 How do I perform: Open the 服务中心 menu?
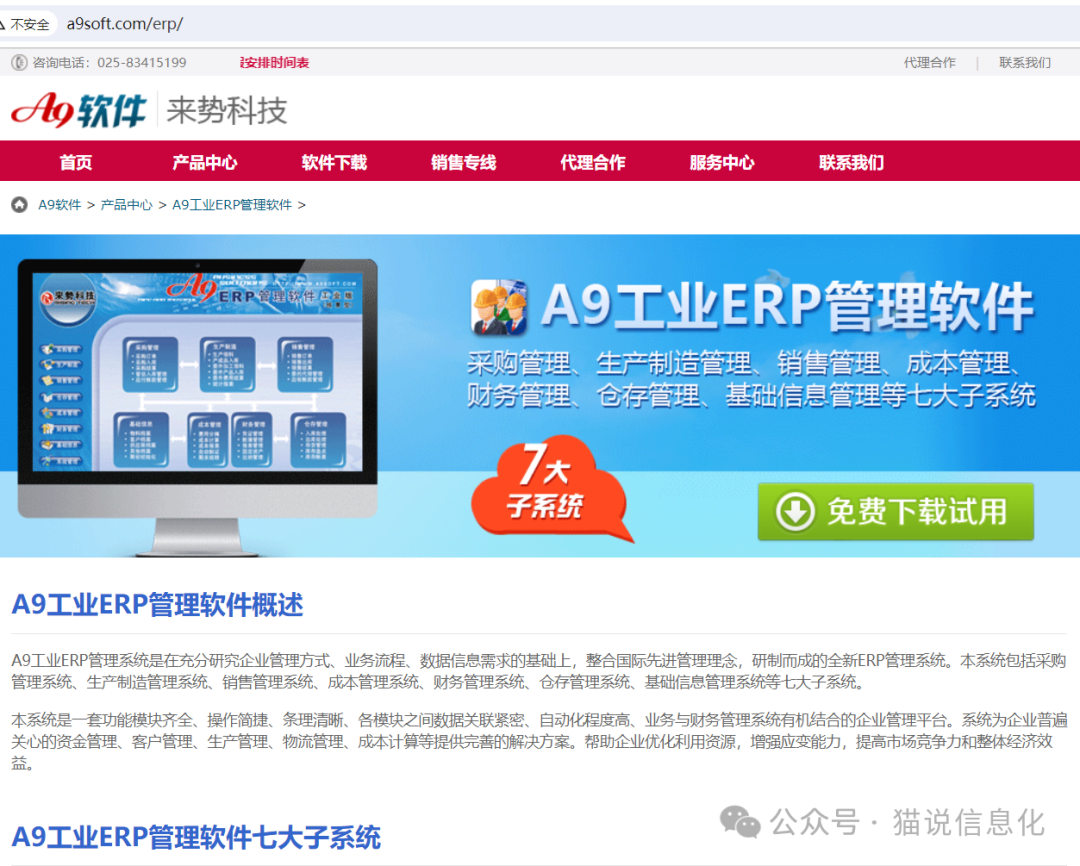(722, 163)
